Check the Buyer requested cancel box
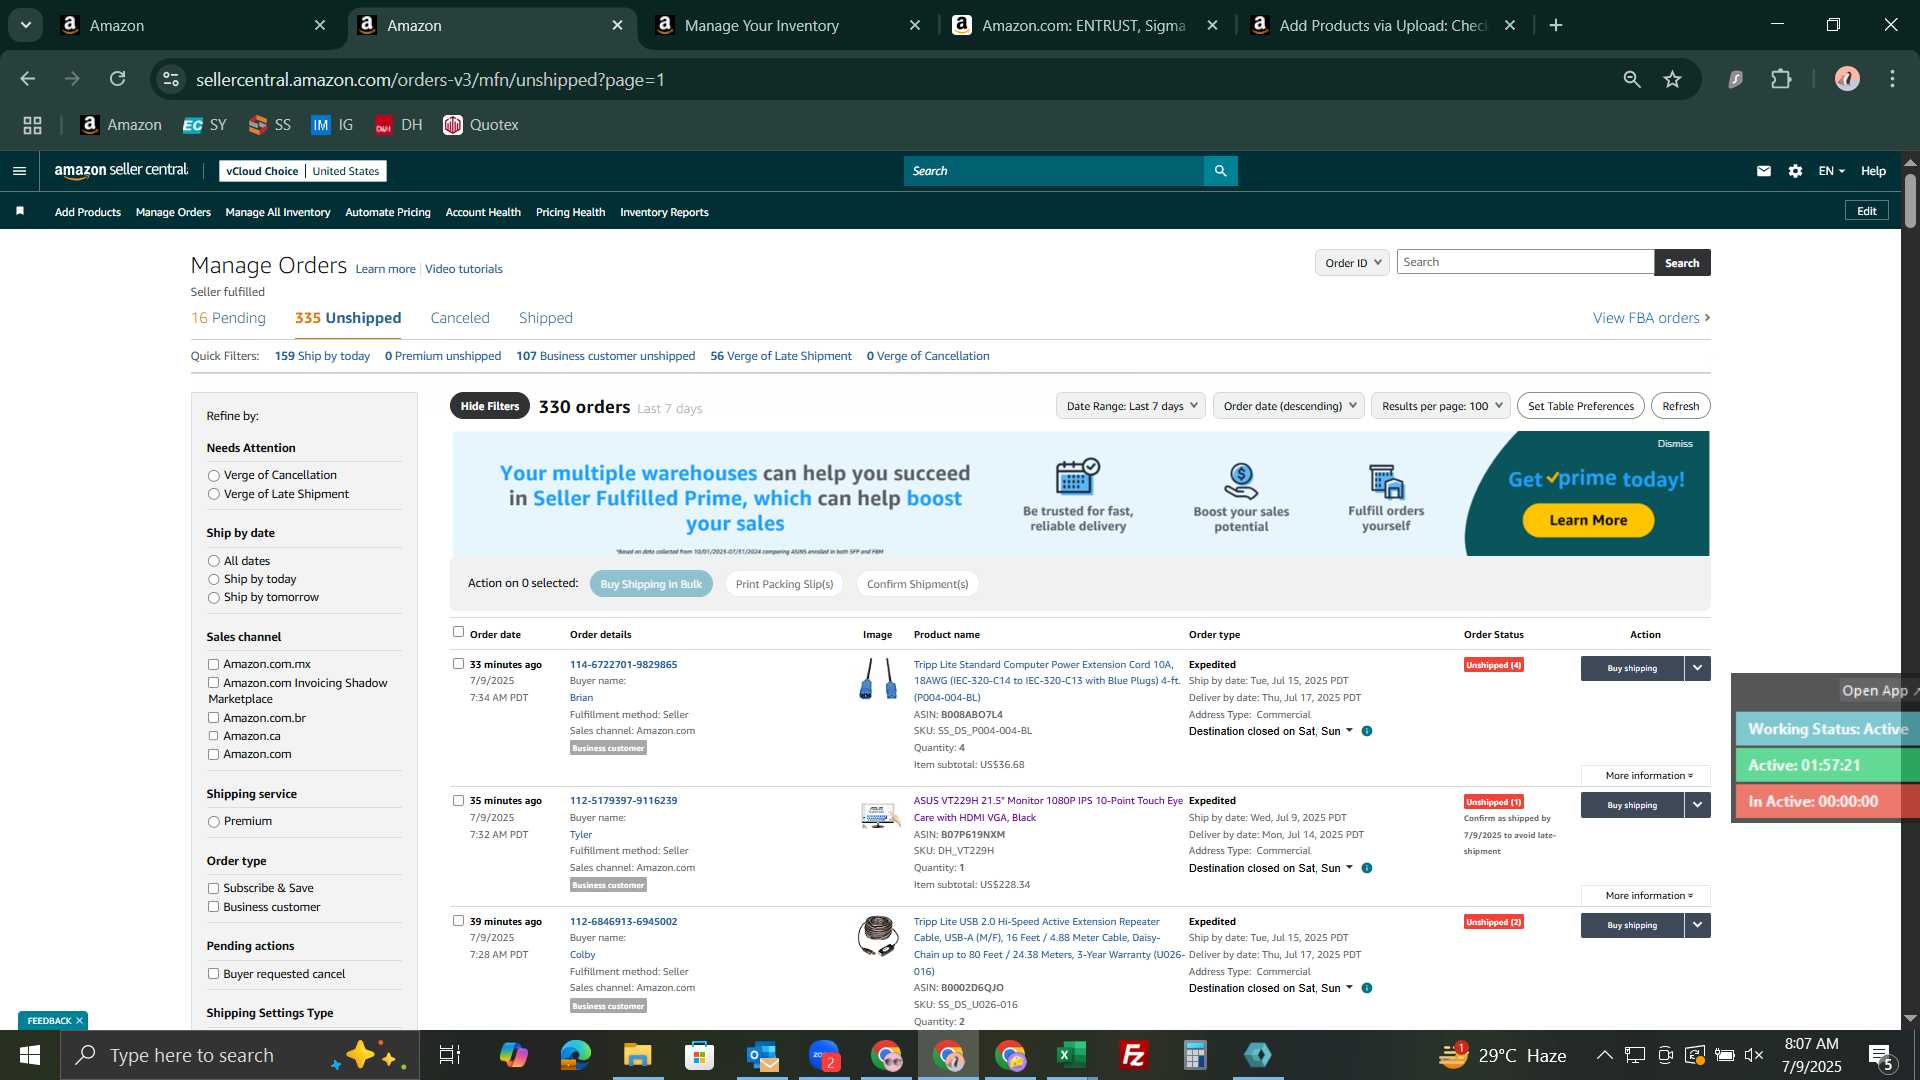Image resolution: width=1920 pixels, height=1080 pixels. [x=213, y=974]
